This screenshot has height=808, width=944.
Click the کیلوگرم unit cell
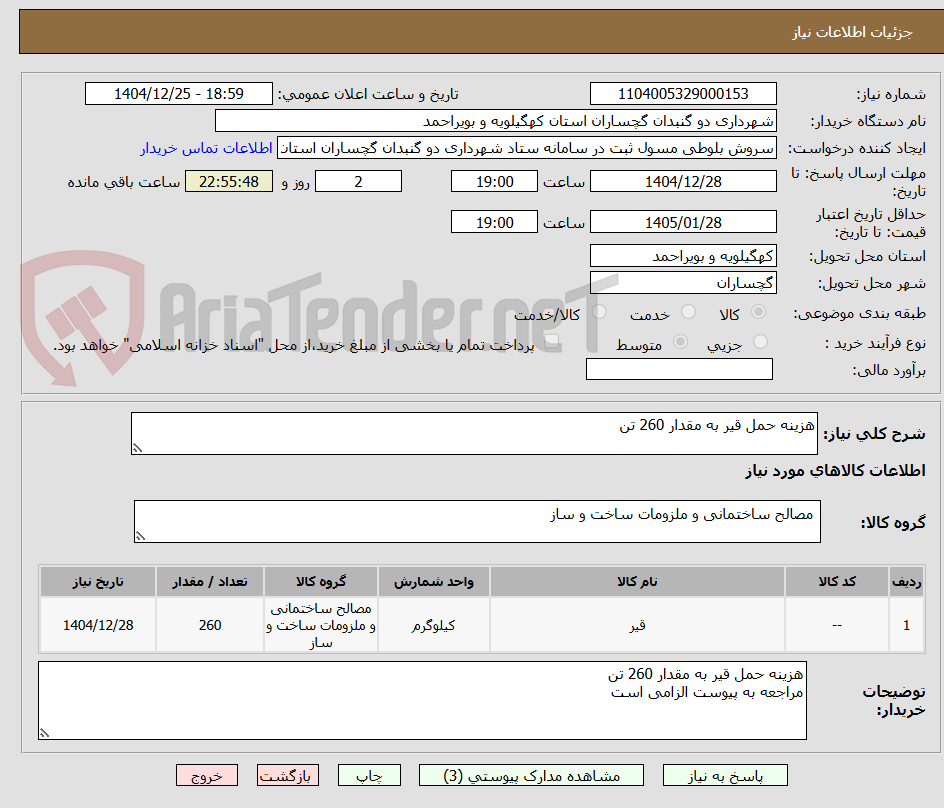(433, 625)
